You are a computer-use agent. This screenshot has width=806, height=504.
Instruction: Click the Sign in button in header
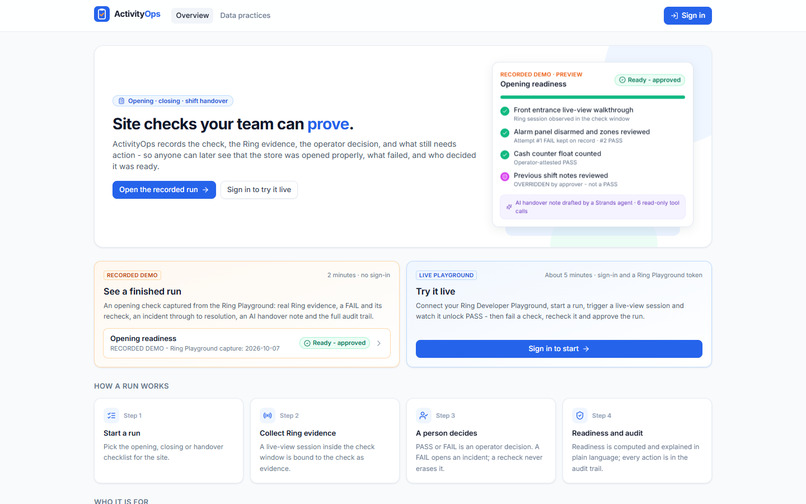(687, 15)
